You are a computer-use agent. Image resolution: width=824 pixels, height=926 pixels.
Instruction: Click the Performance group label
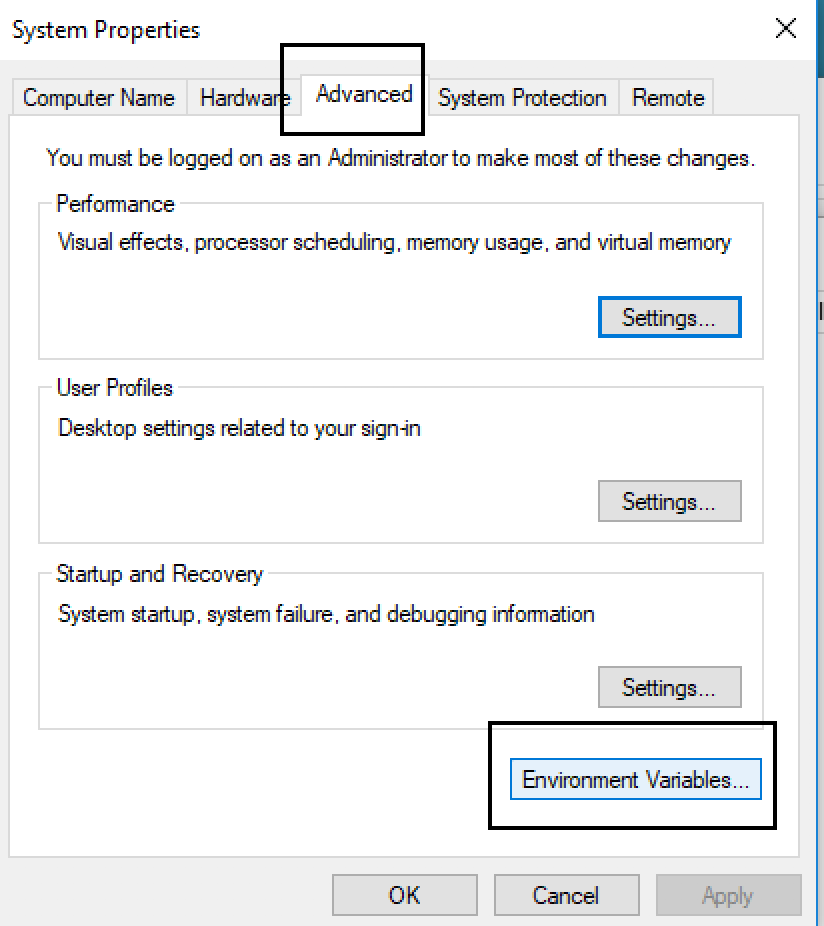click(115, 204)
